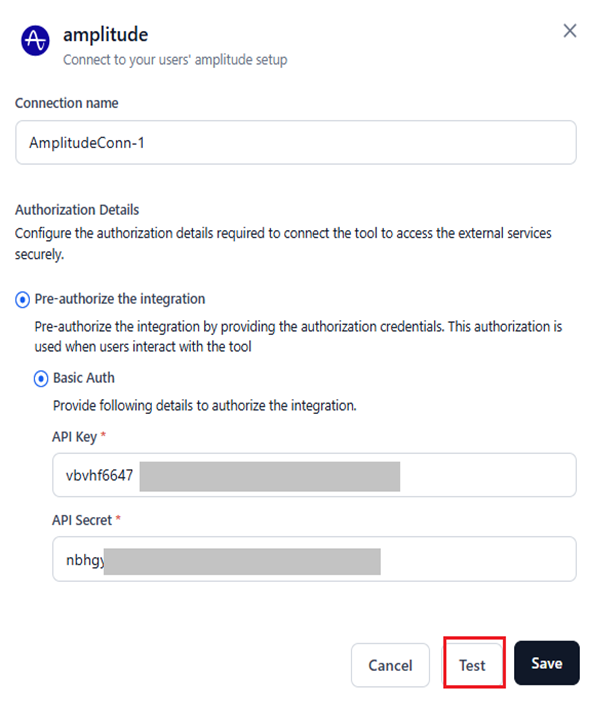The image size is (592, 702).
Task: Click the Authorization Details heading
Action: pyautogui.click(x=77, y=210)
